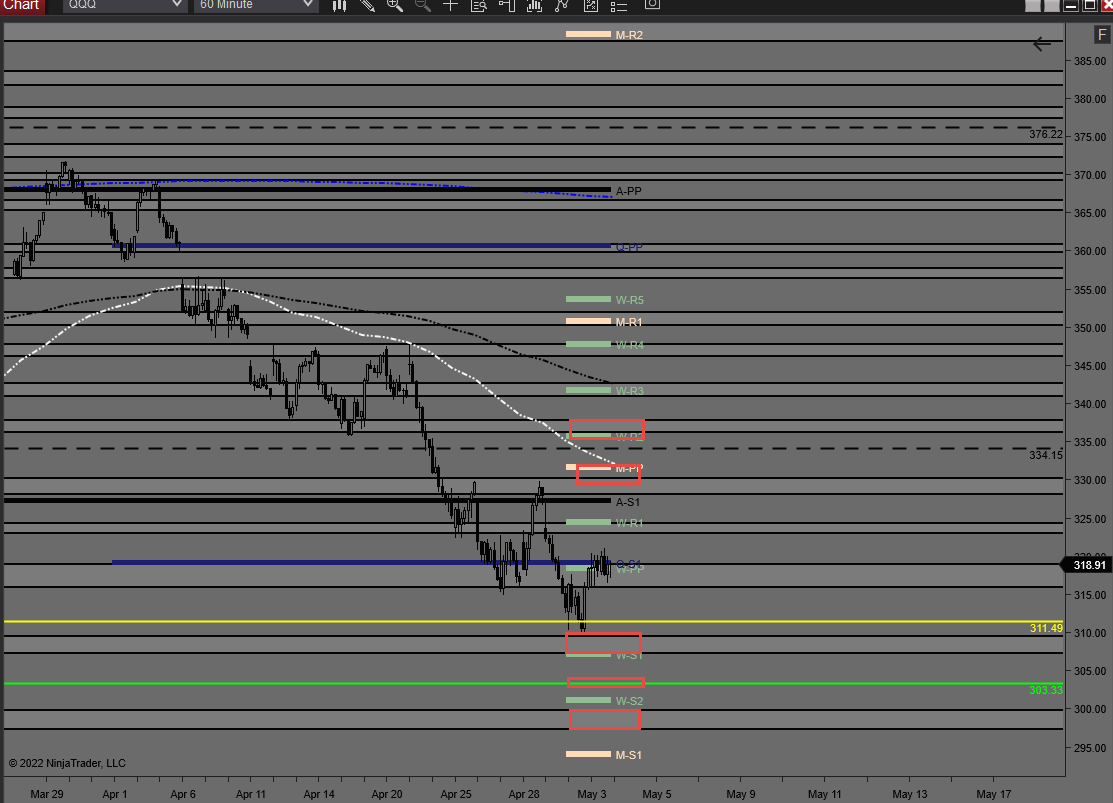Click the W-R3 pivot label
Viewport: 1113px width, 803px height.
pos(630,391)
